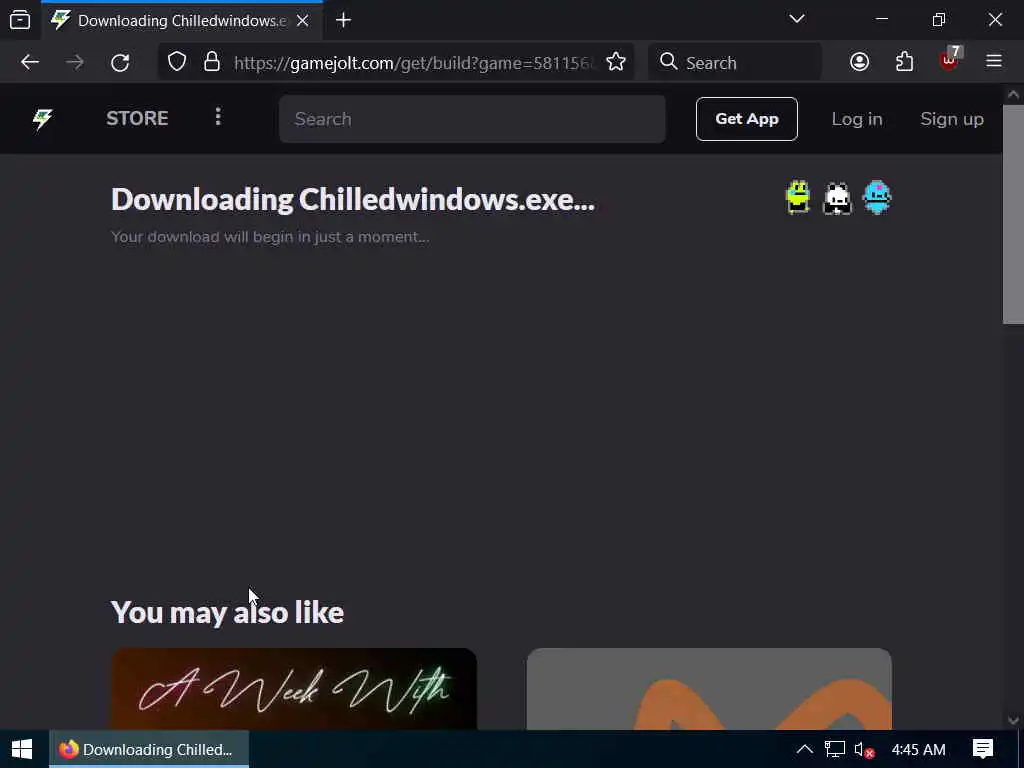1024x768 pixels.
Task: Select the Firefox taskbar window button
Action: 149,749
